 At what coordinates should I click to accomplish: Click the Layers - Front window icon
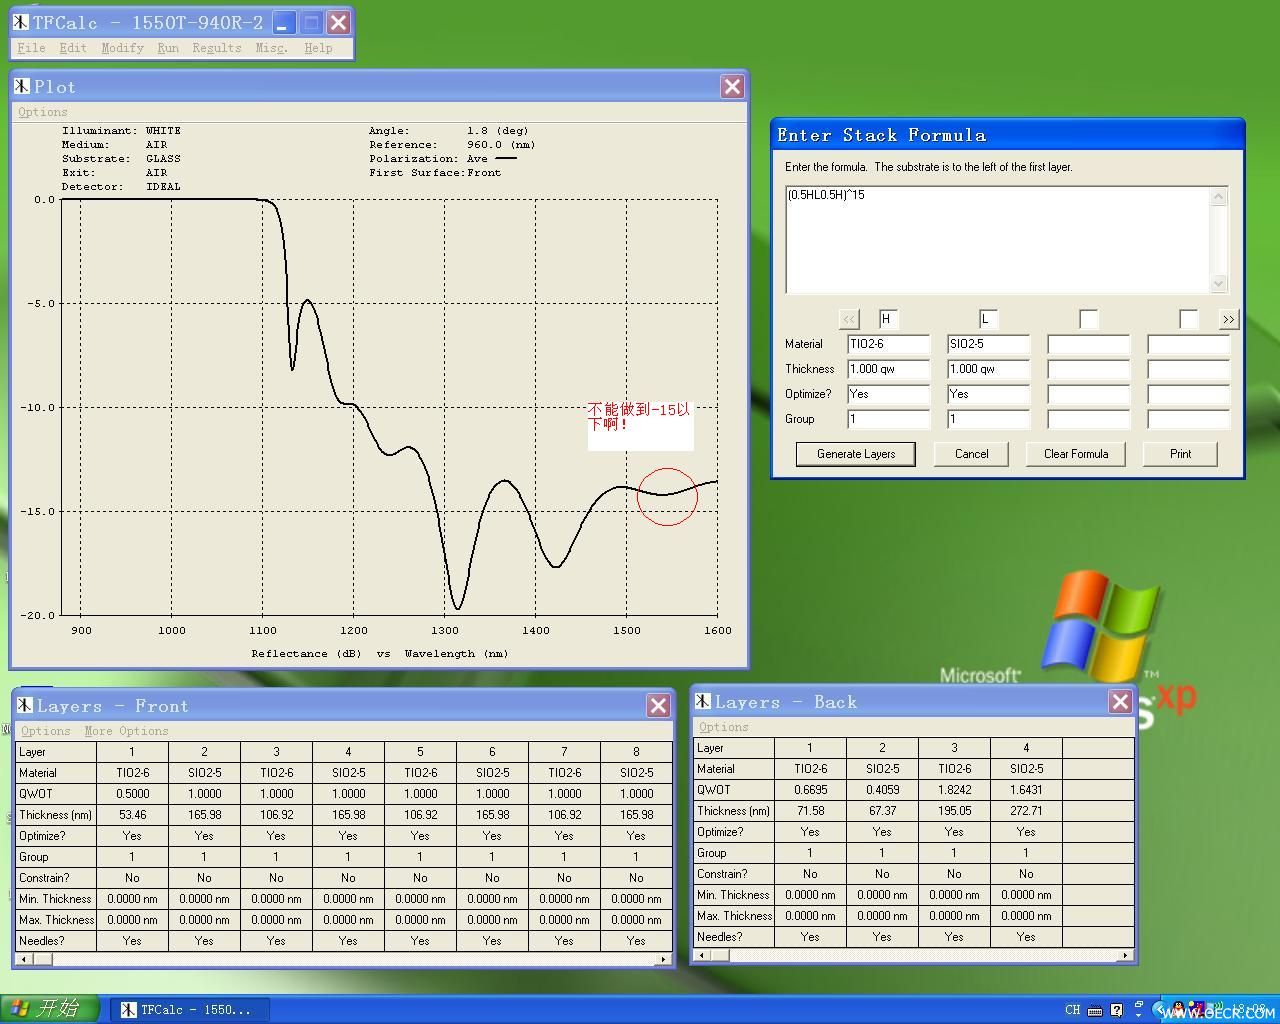[x=25, y=705]
